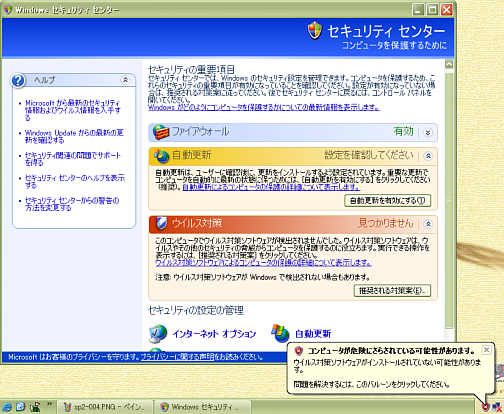Minimize the Security Center window
The height and width of the screenshot is (414, 504).
pos(418,10)
